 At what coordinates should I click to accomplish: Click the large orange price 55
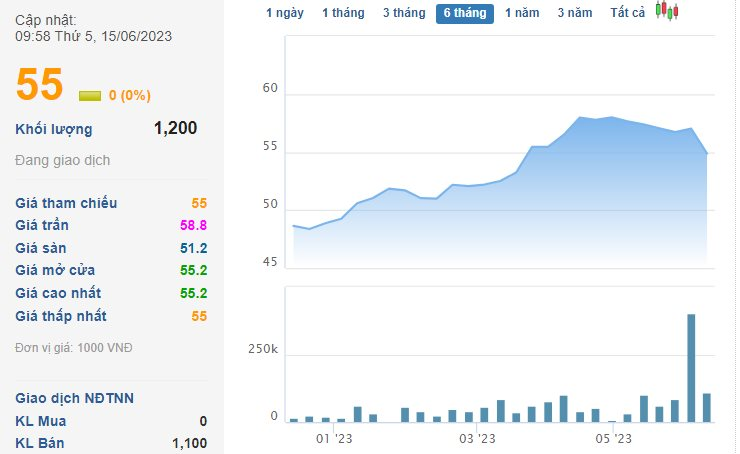[39, 84]
